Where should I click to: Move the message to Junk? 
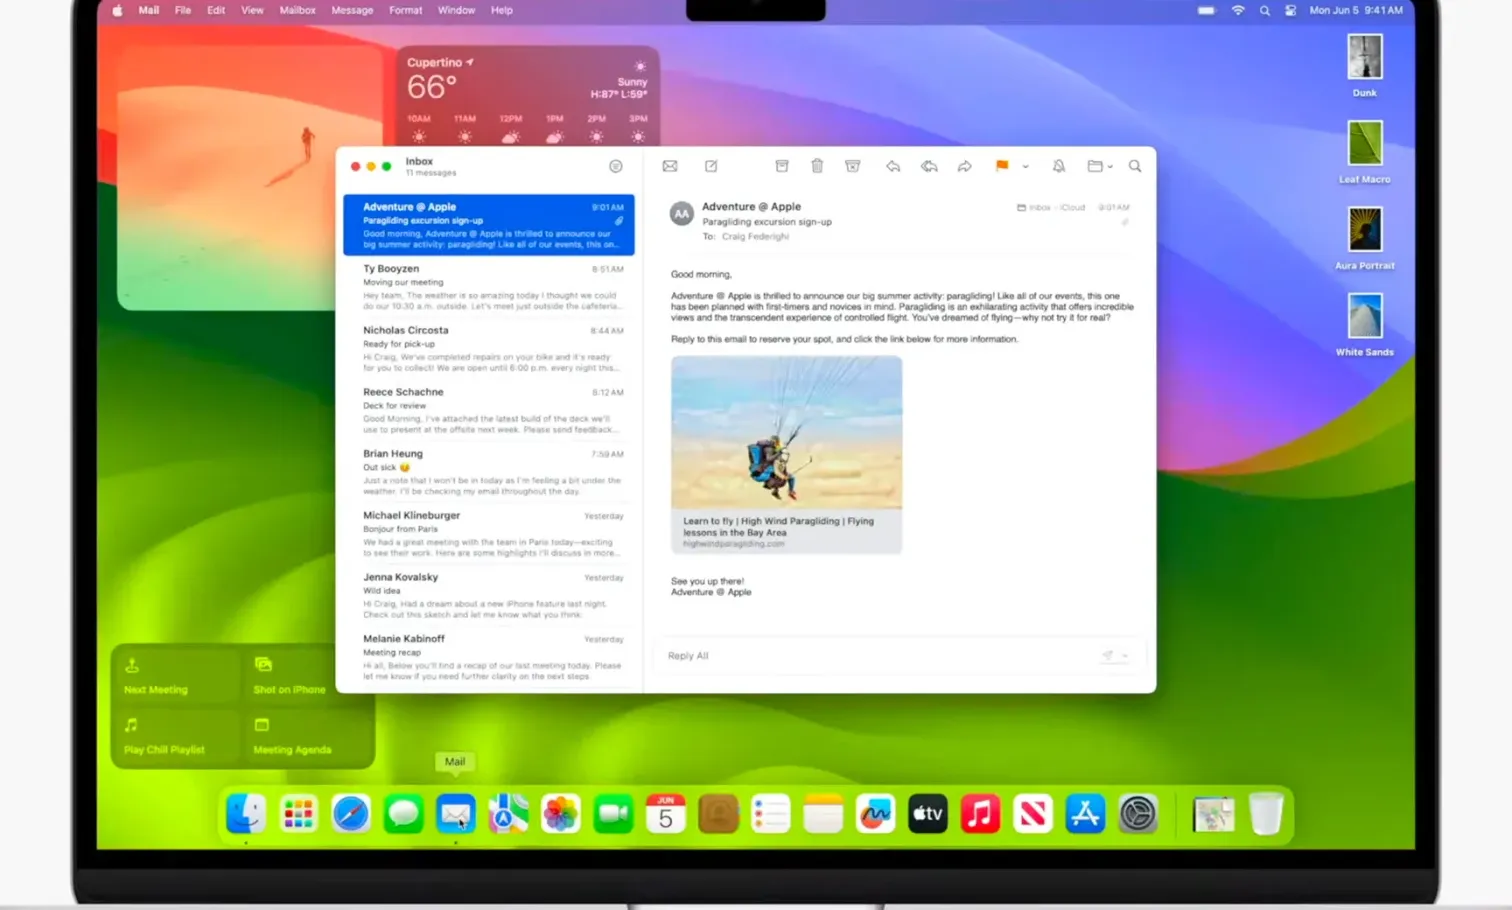(x=852, y=166)
